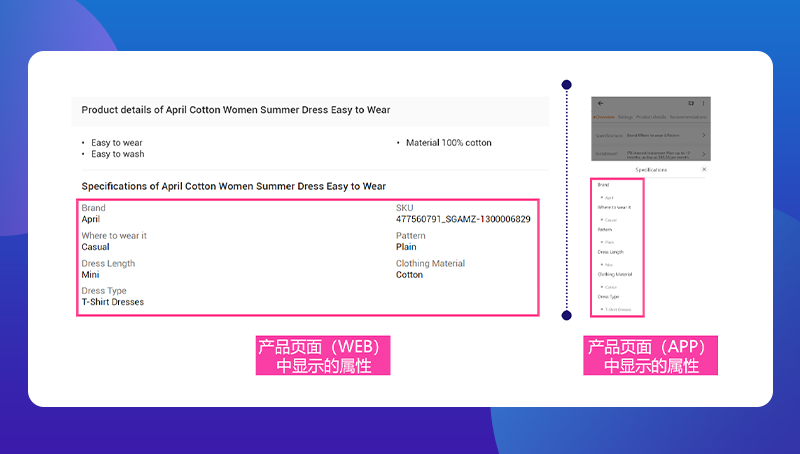Click the Brand label in the app list

[x=604, y=185]
